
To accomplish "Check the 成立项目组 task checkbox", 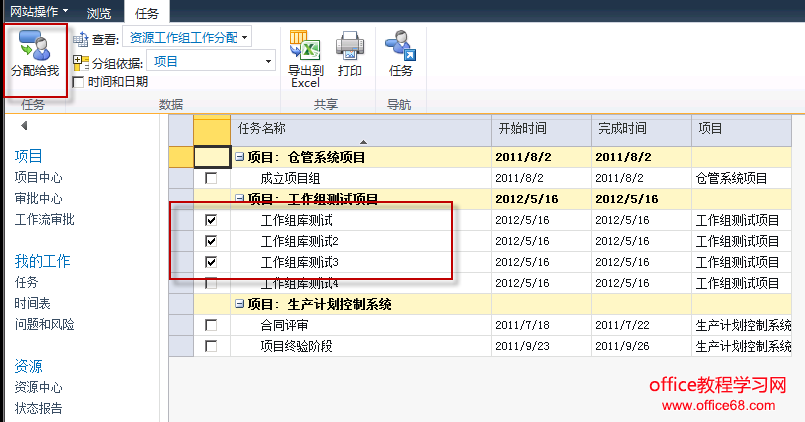I will pyautogui.click(x=210, y=178).
